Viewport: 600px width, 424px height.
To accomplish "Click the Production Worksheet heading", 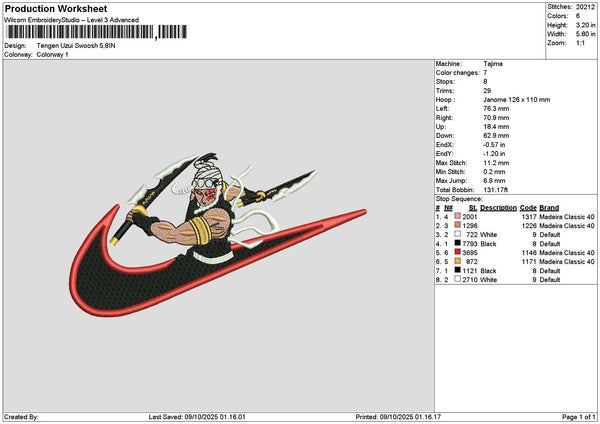I will (56, 8).
